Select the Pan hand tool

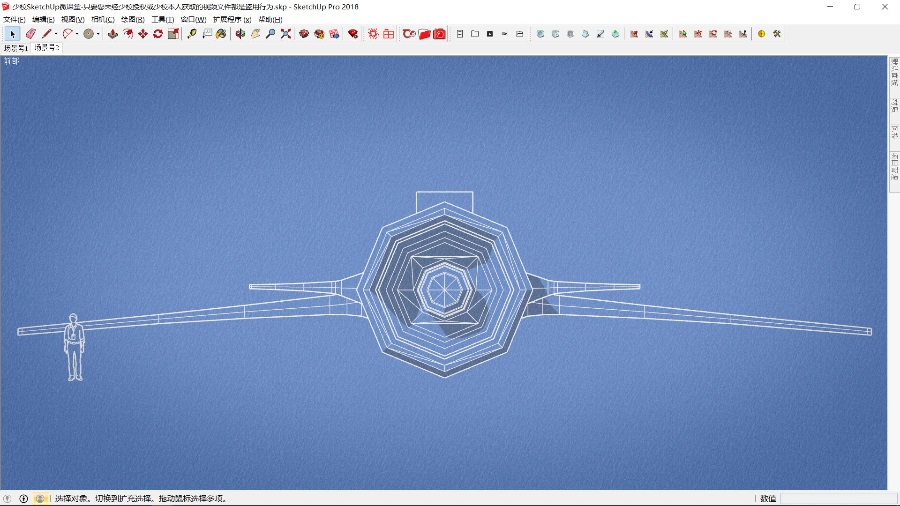255,34
